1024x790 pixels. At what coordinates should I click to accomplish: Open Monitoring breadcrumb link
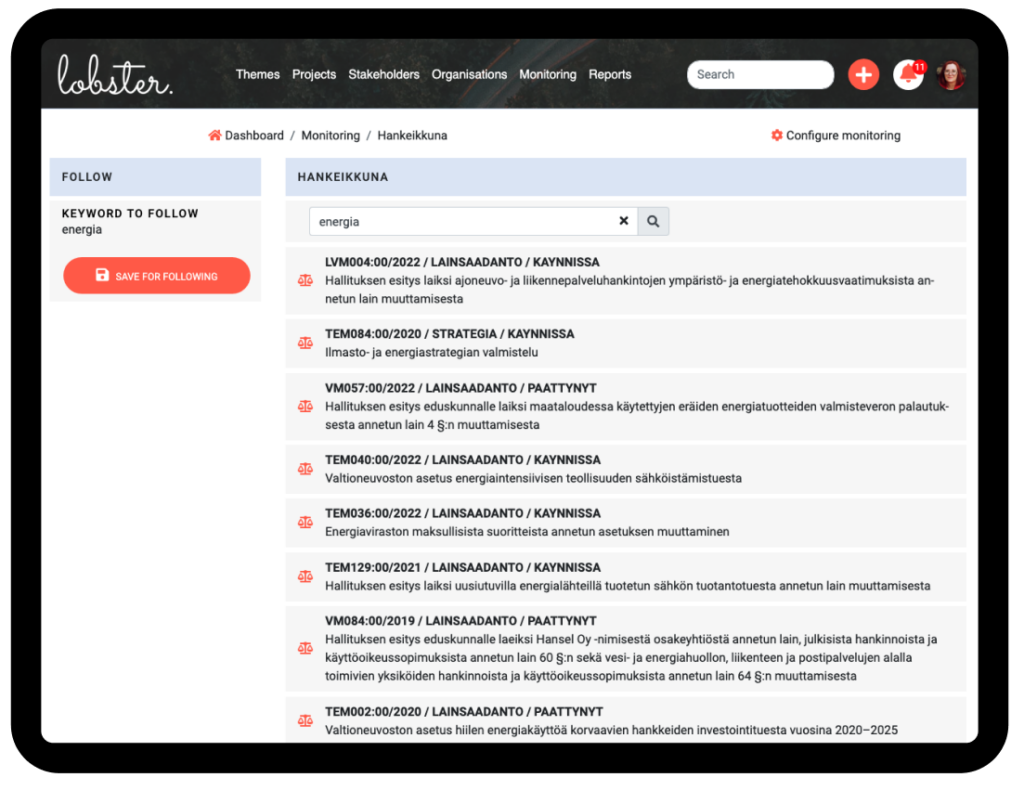[330, 135]
